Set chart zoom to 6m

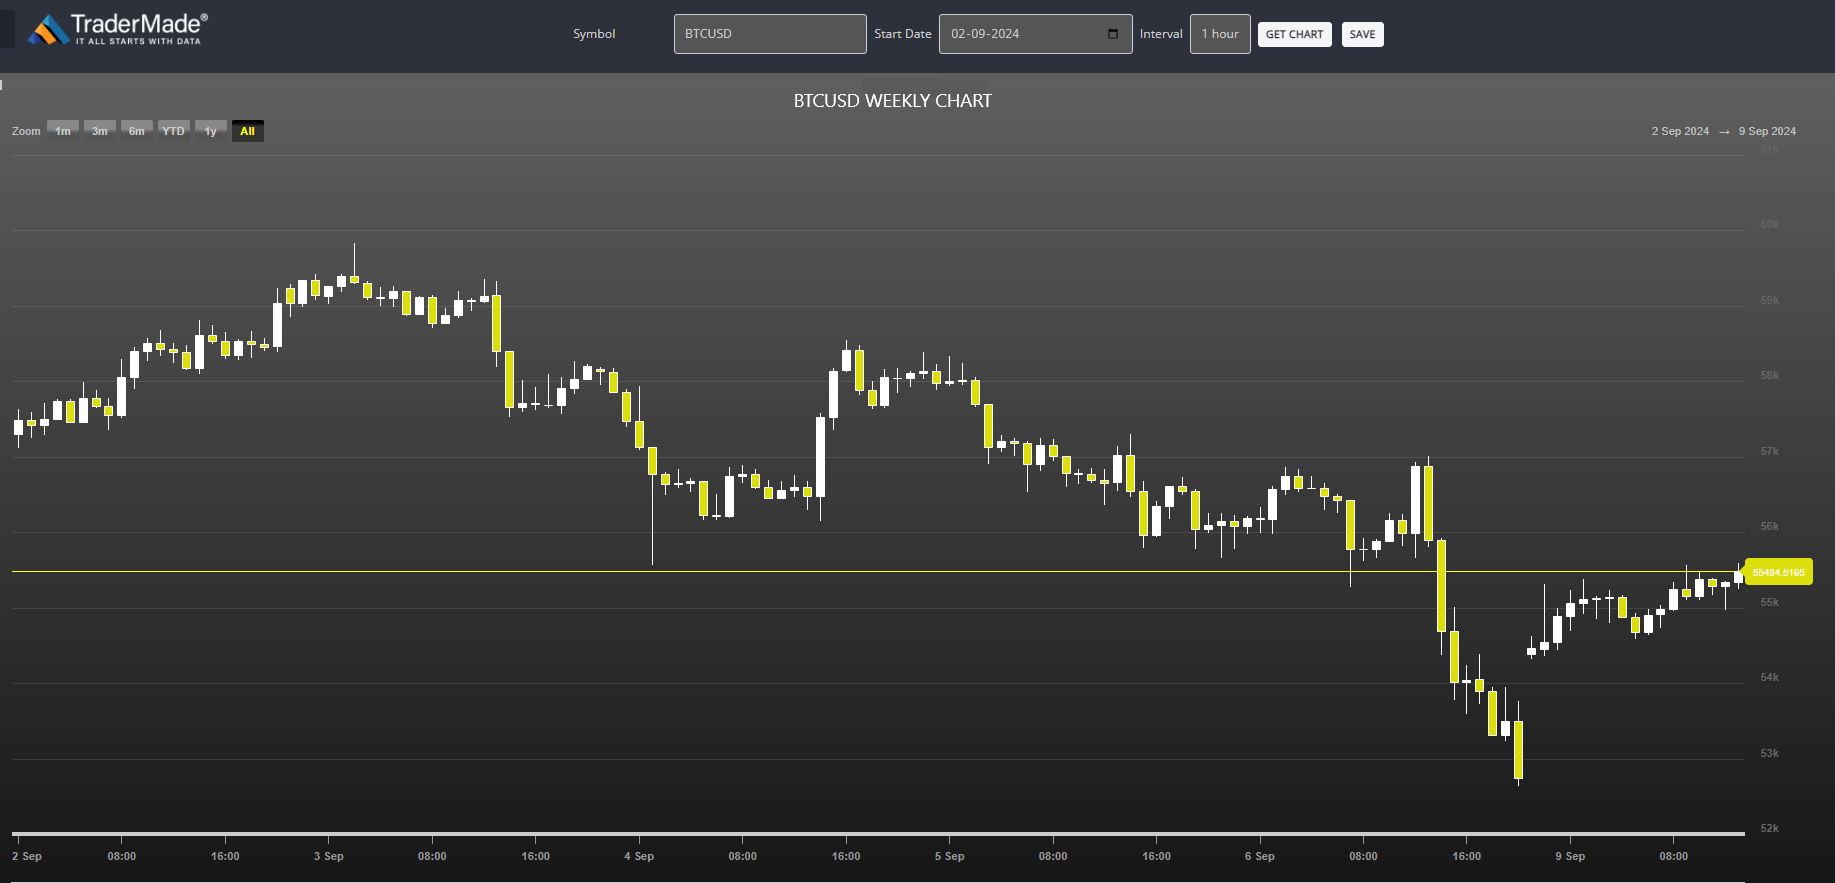(x=137, y=131)
